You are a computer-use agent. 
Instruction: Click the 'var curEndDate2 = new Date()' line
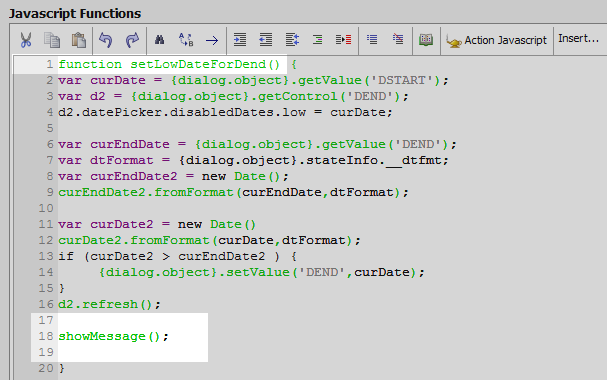pos(173,176)
